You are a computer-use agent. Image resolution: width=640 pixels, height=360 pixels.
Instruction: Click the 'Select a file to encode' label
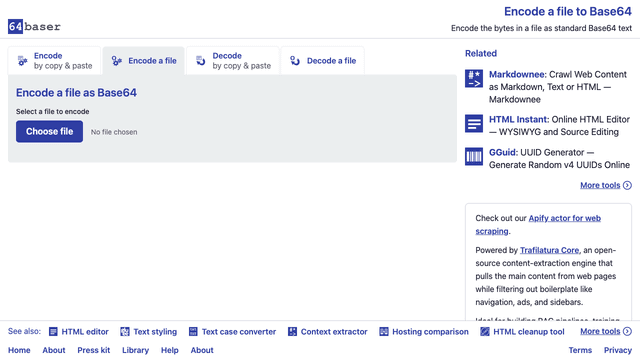coord(53,111)
